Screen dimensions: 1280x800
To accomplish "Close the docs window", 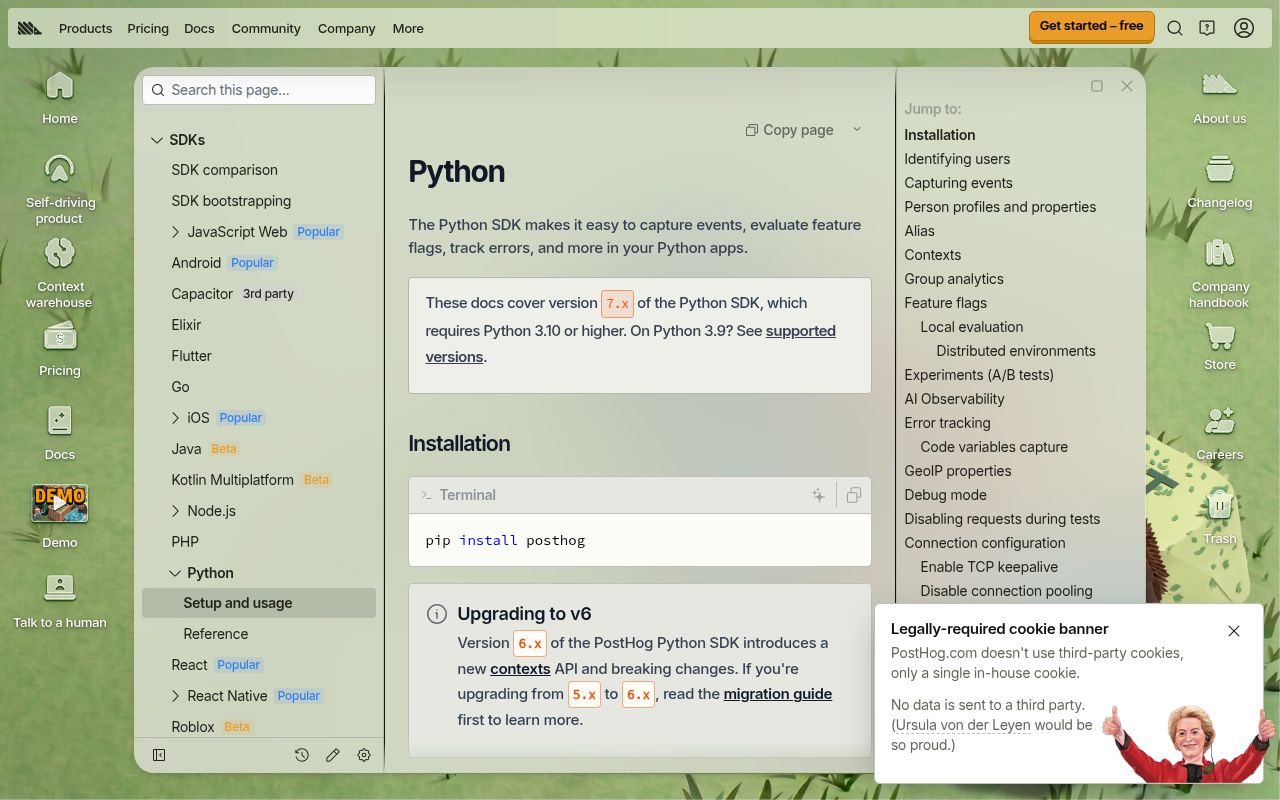I will click(x=1127, y=86).
